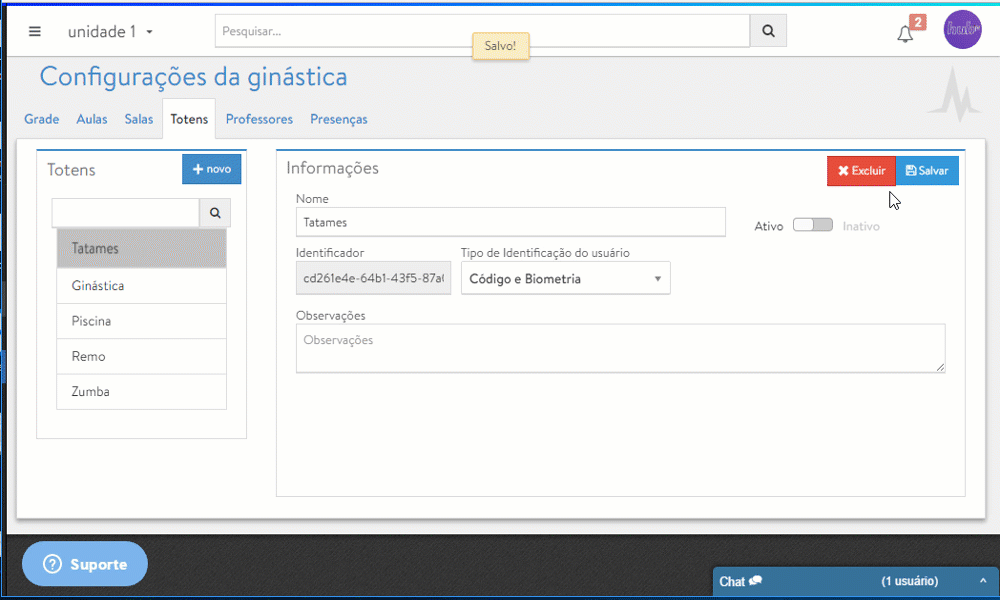Click the Nome input field
Screen dimensions: 1000x600
pyautogui.click(x=510, y=222)
